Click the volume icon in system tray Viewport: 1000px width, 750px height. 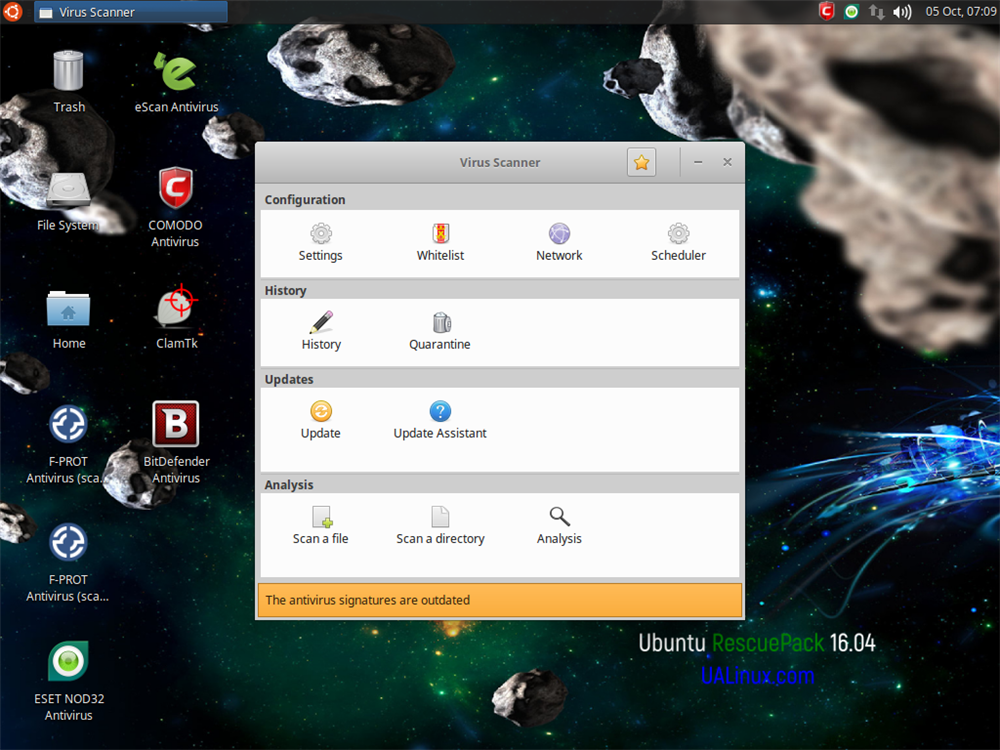(902, 12)
